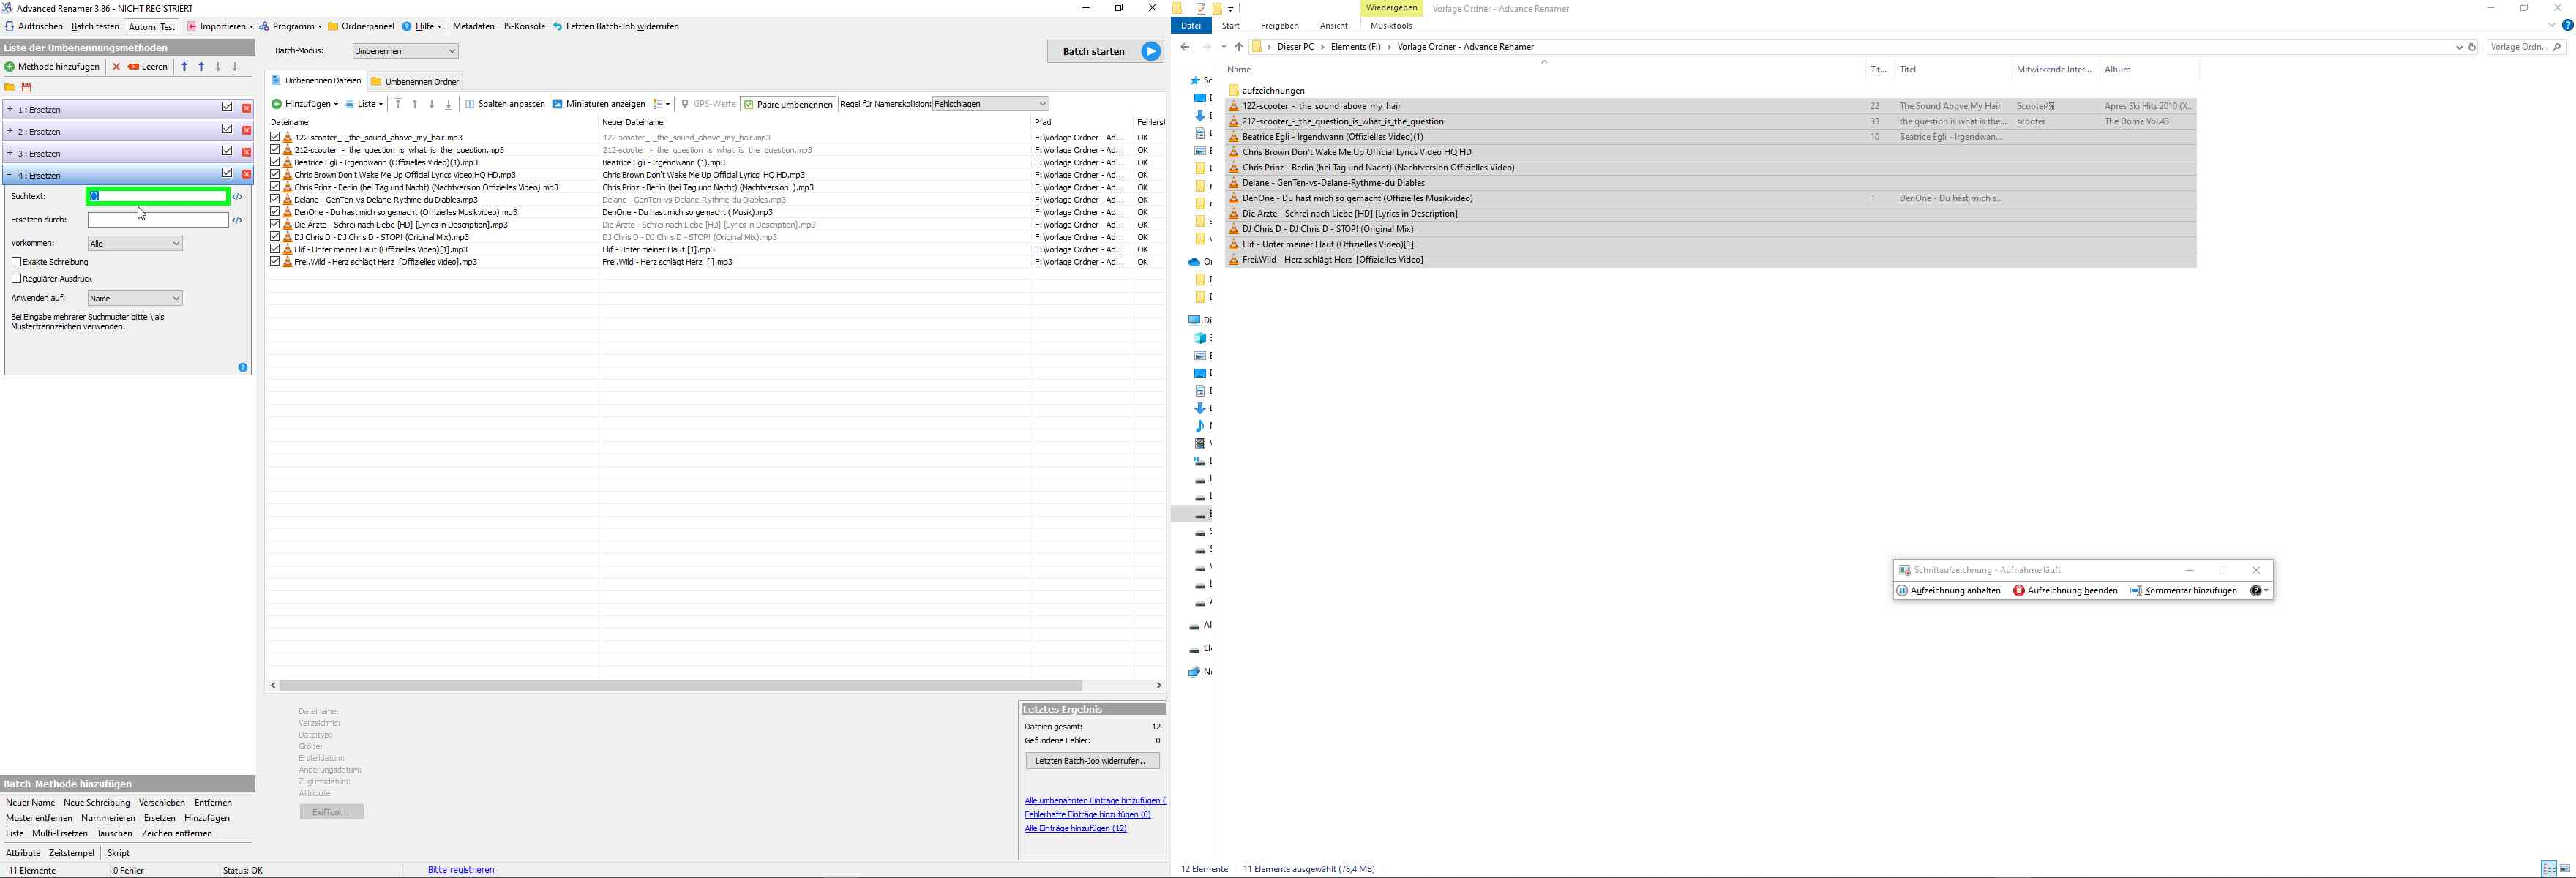Uncheck the Delane - GenTen-vs-Delane file checkbox

coord(275,199)
